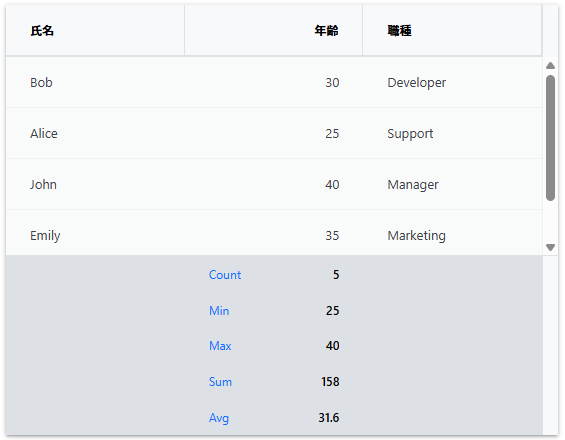
Task: Click the Marketing job cell
Action: tap(452, 233)
